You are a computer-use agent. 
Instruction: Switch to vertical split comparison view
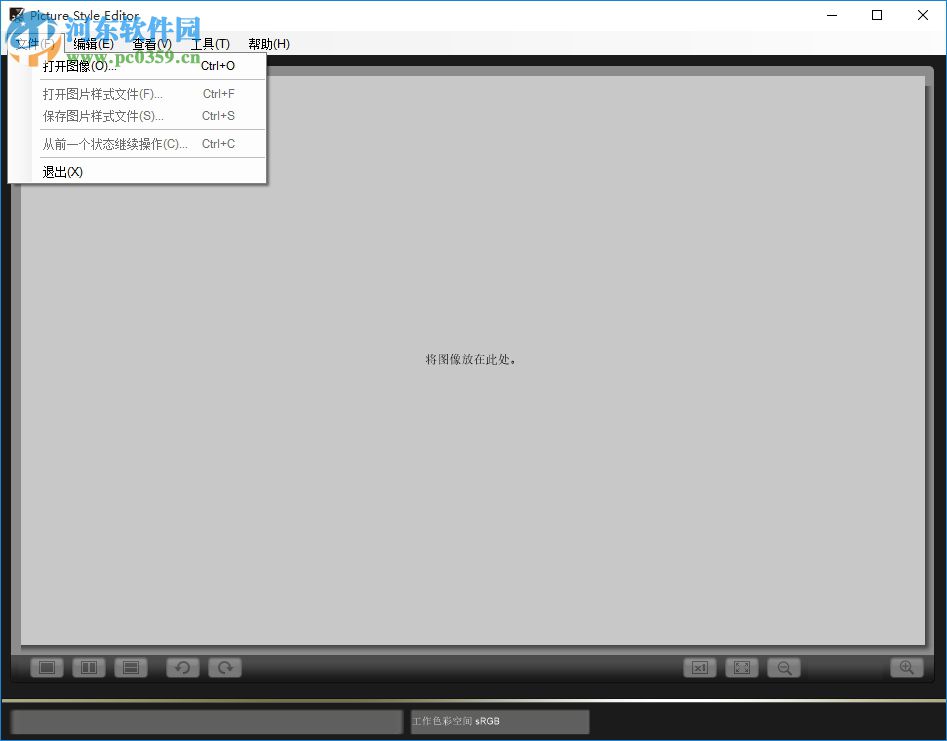pos(88,667)
